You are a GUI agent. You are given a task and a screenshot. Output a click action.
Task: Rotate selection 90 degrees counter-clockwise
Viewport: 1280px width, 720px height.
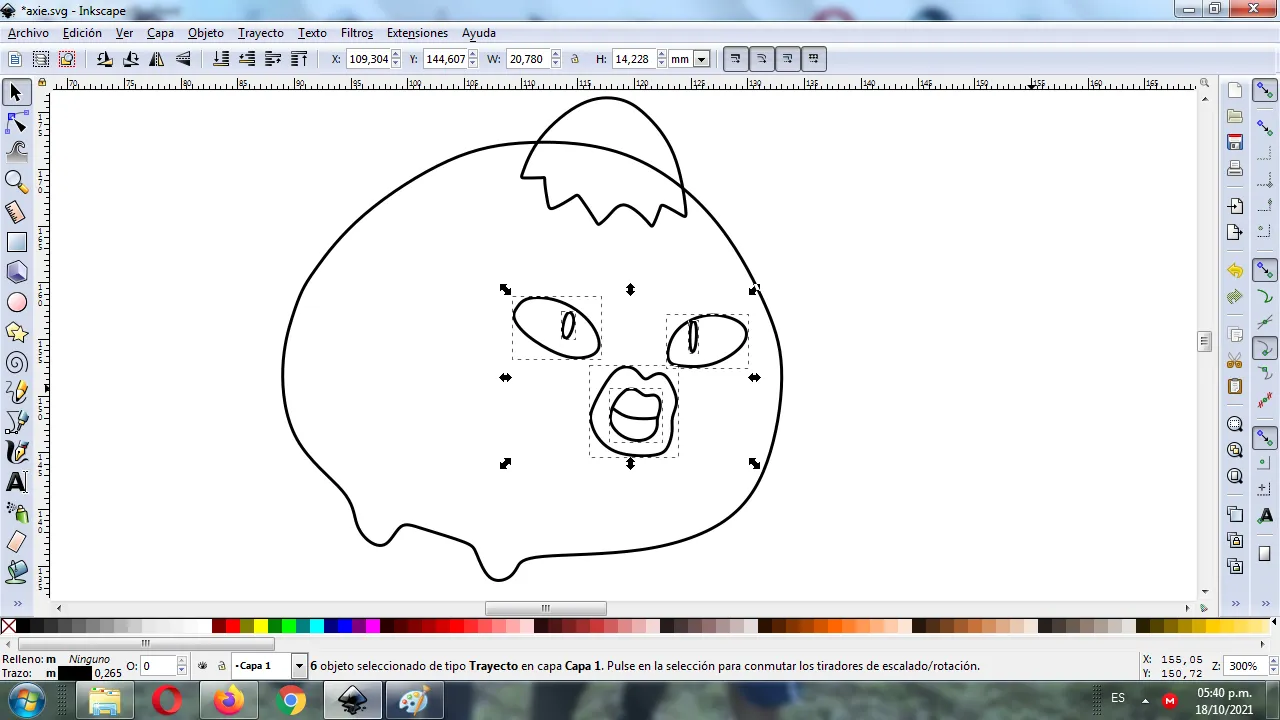tap(105, 59)
